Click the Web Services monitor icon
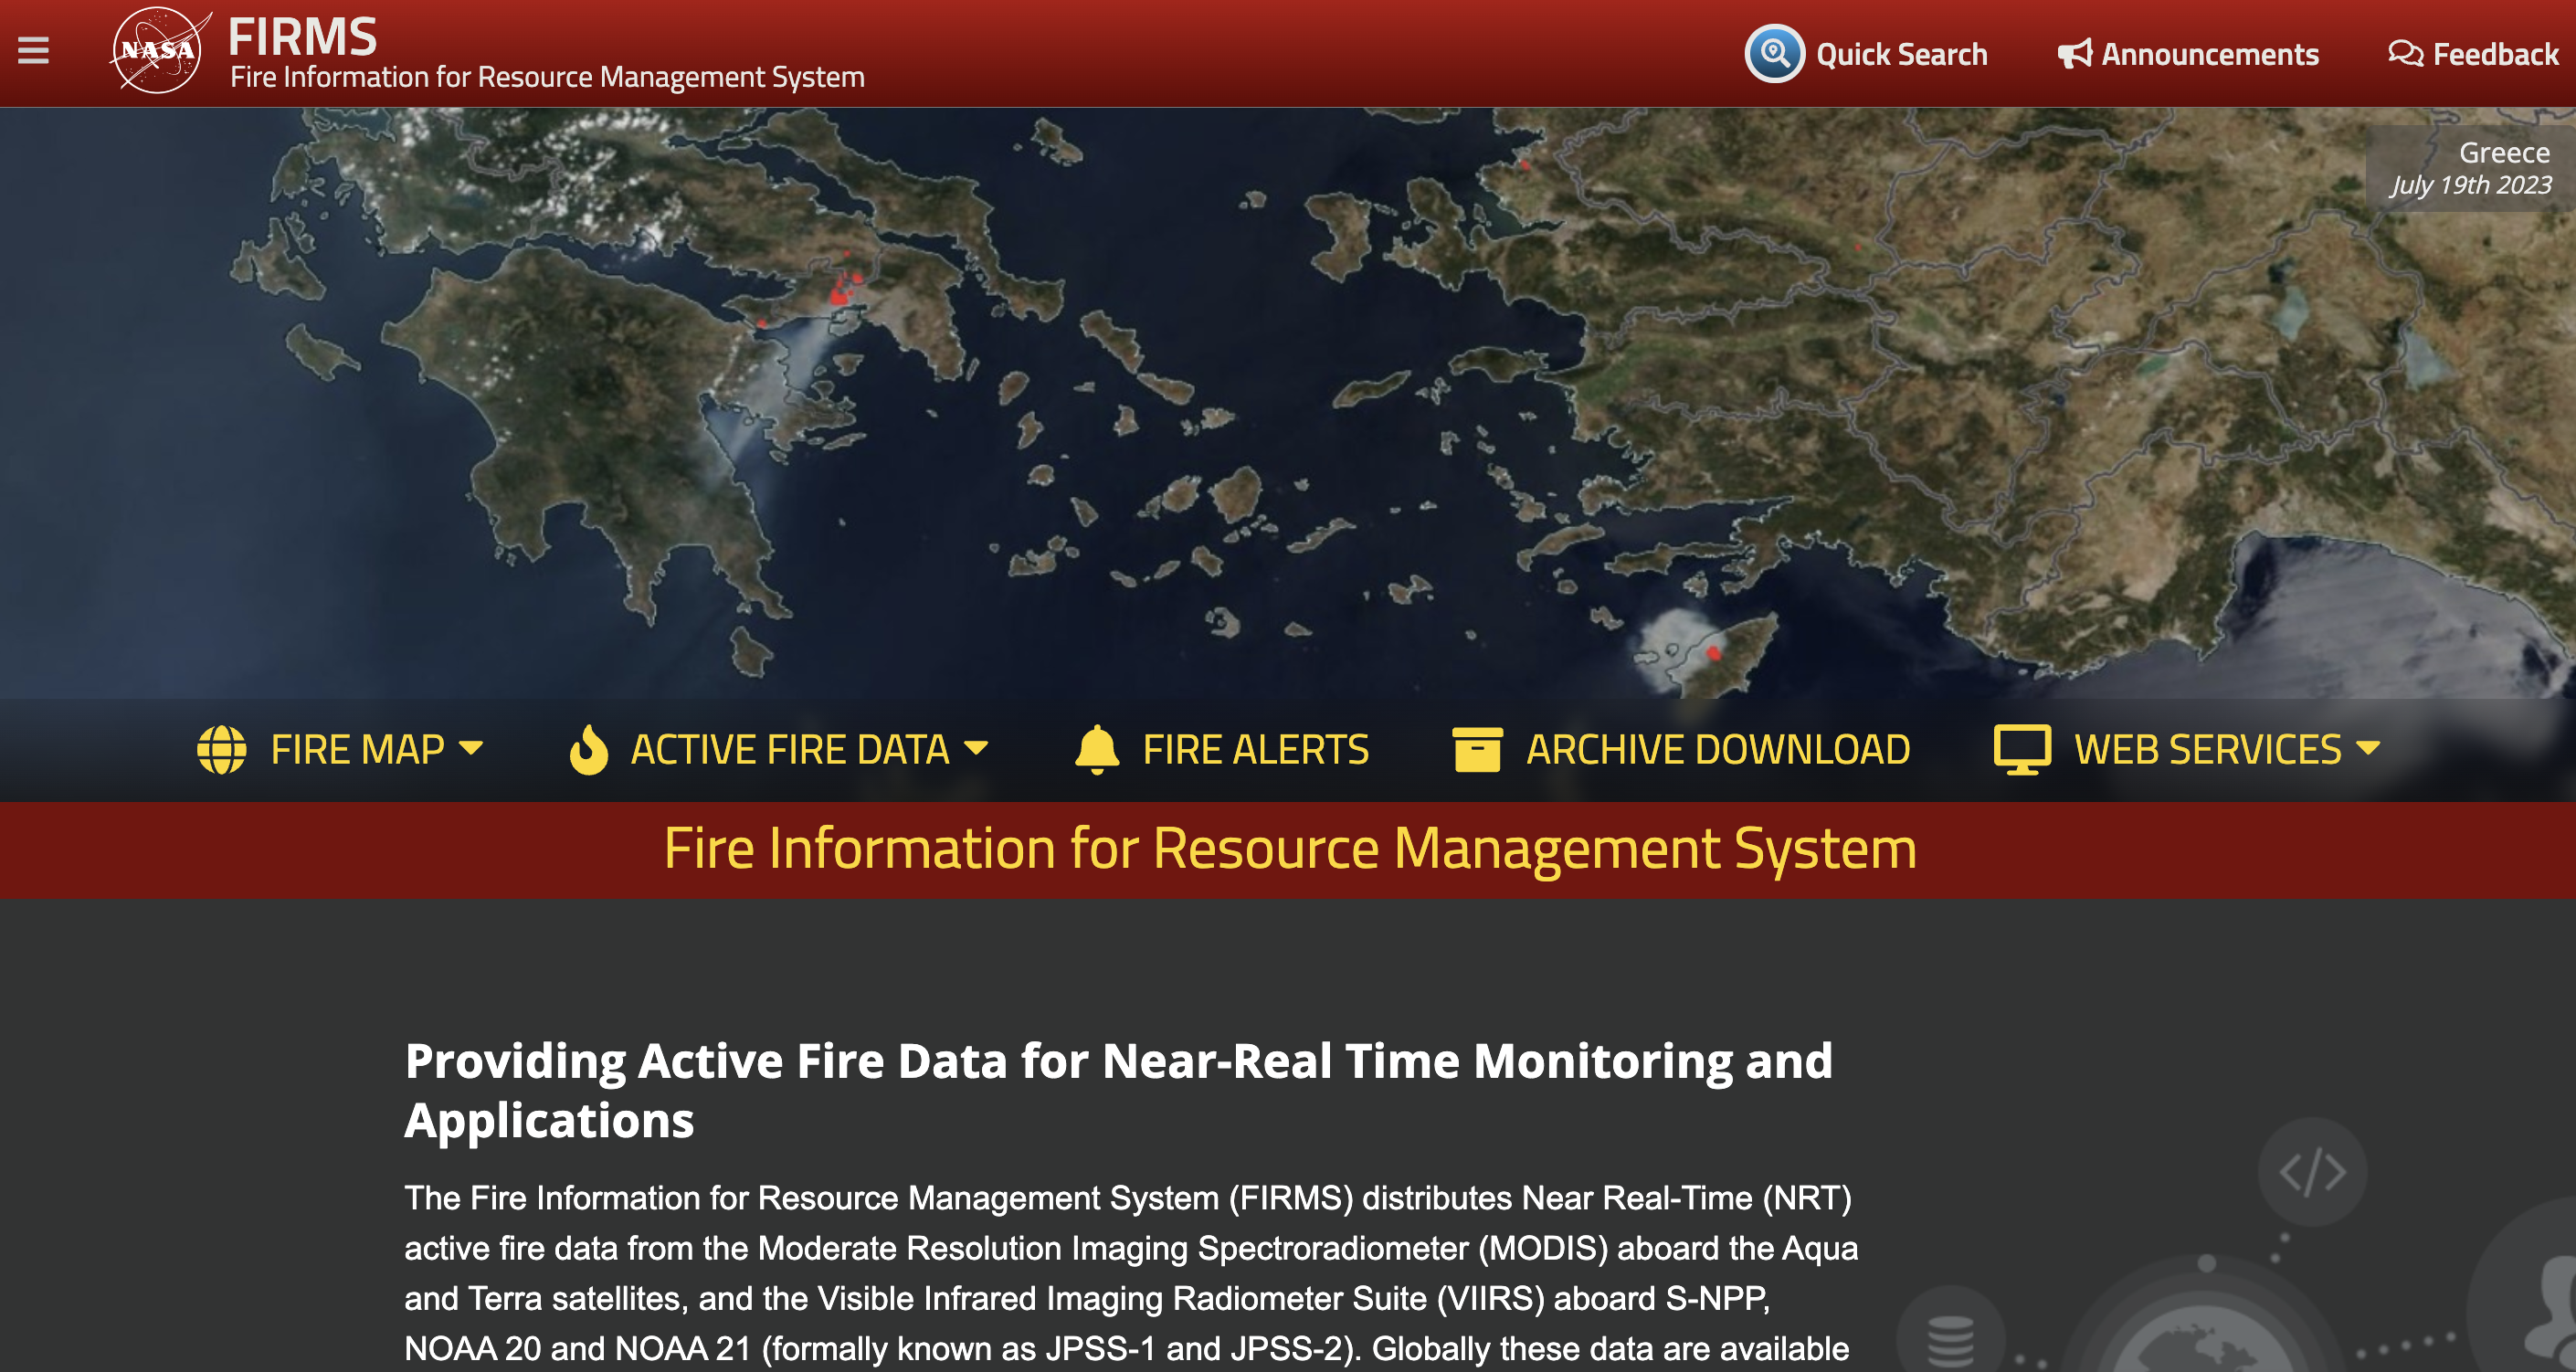Viewport: 2576px width, 1372px height. 2022,749
